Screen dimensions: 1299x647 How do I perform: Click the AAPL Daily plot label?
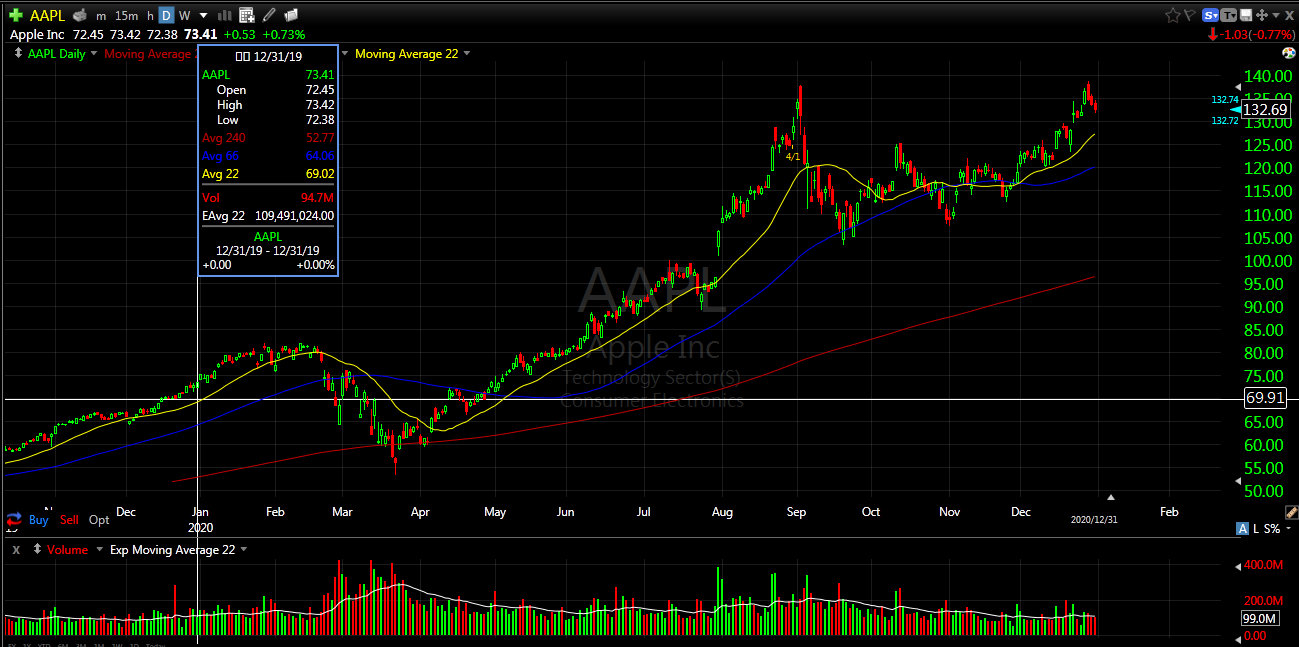coord(57,54)
